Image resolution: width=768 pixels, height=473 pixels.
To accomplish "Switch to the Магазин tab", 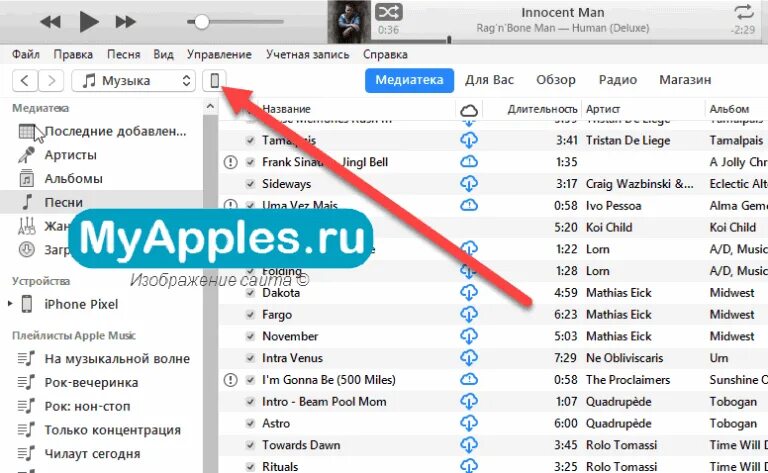I will point(685,80).
